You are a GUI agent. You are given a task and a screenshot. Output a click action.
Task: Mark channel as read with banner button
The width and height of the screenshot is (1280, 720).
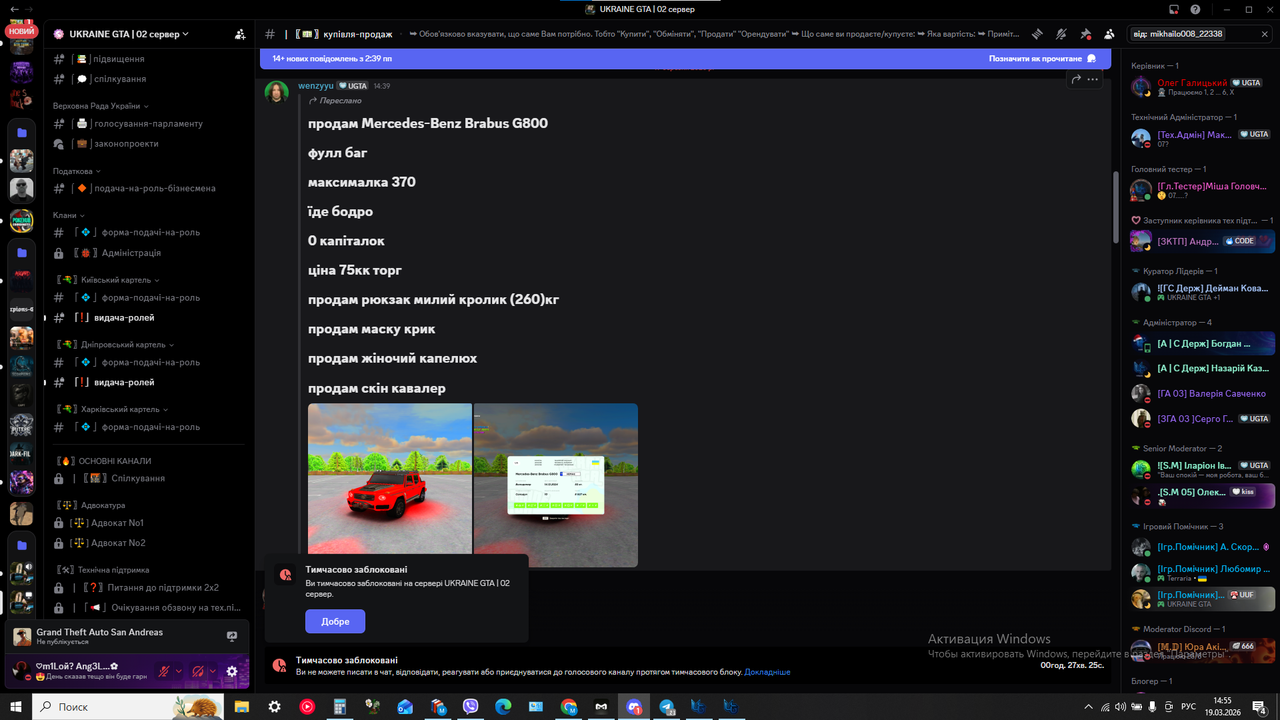(1042, 59)
